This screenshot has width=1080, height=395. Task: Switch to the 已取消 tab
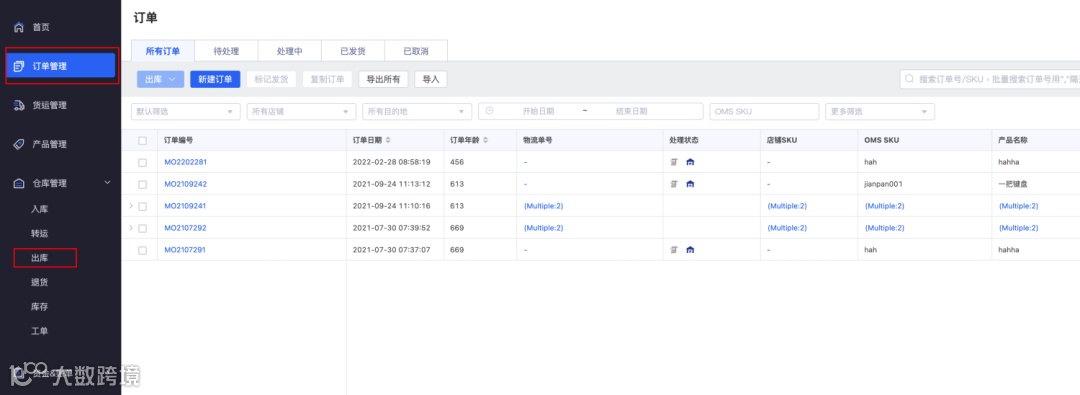[416, 52]
